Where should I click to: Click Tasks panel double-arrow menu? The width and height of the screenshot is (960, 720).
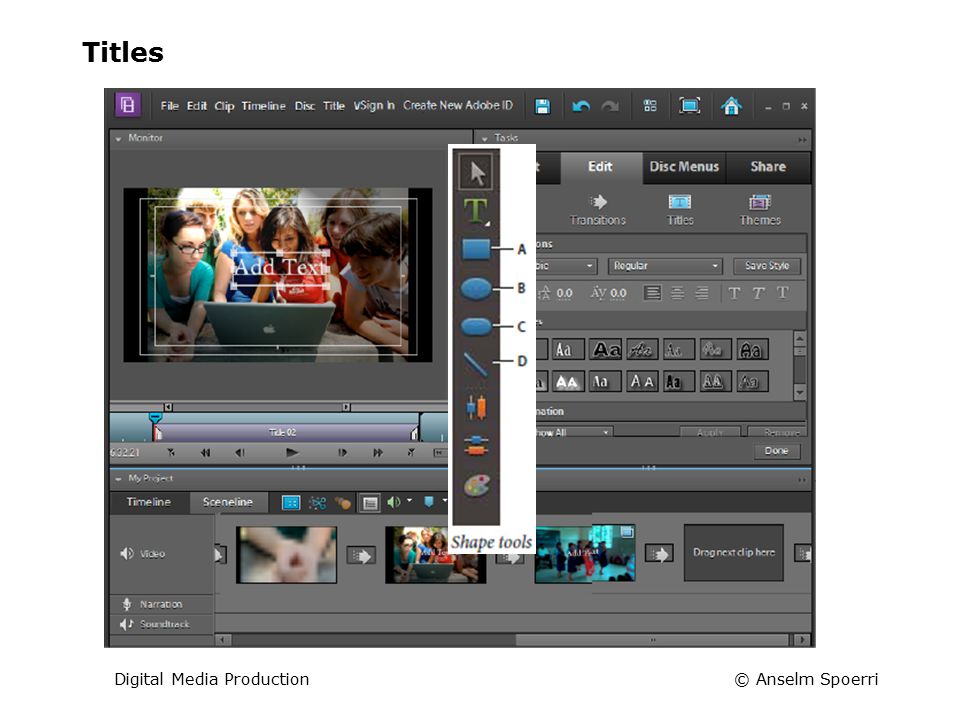click(x=802, y=140)
